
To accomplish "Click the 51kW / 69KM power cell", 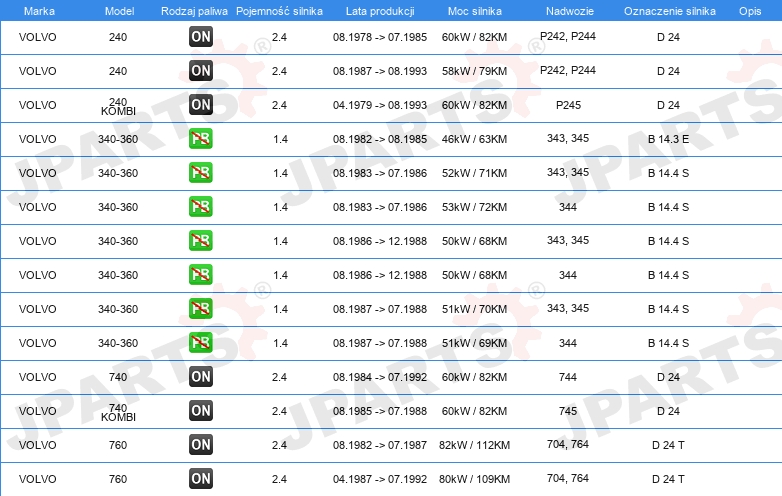I will [x=474, y=343].
